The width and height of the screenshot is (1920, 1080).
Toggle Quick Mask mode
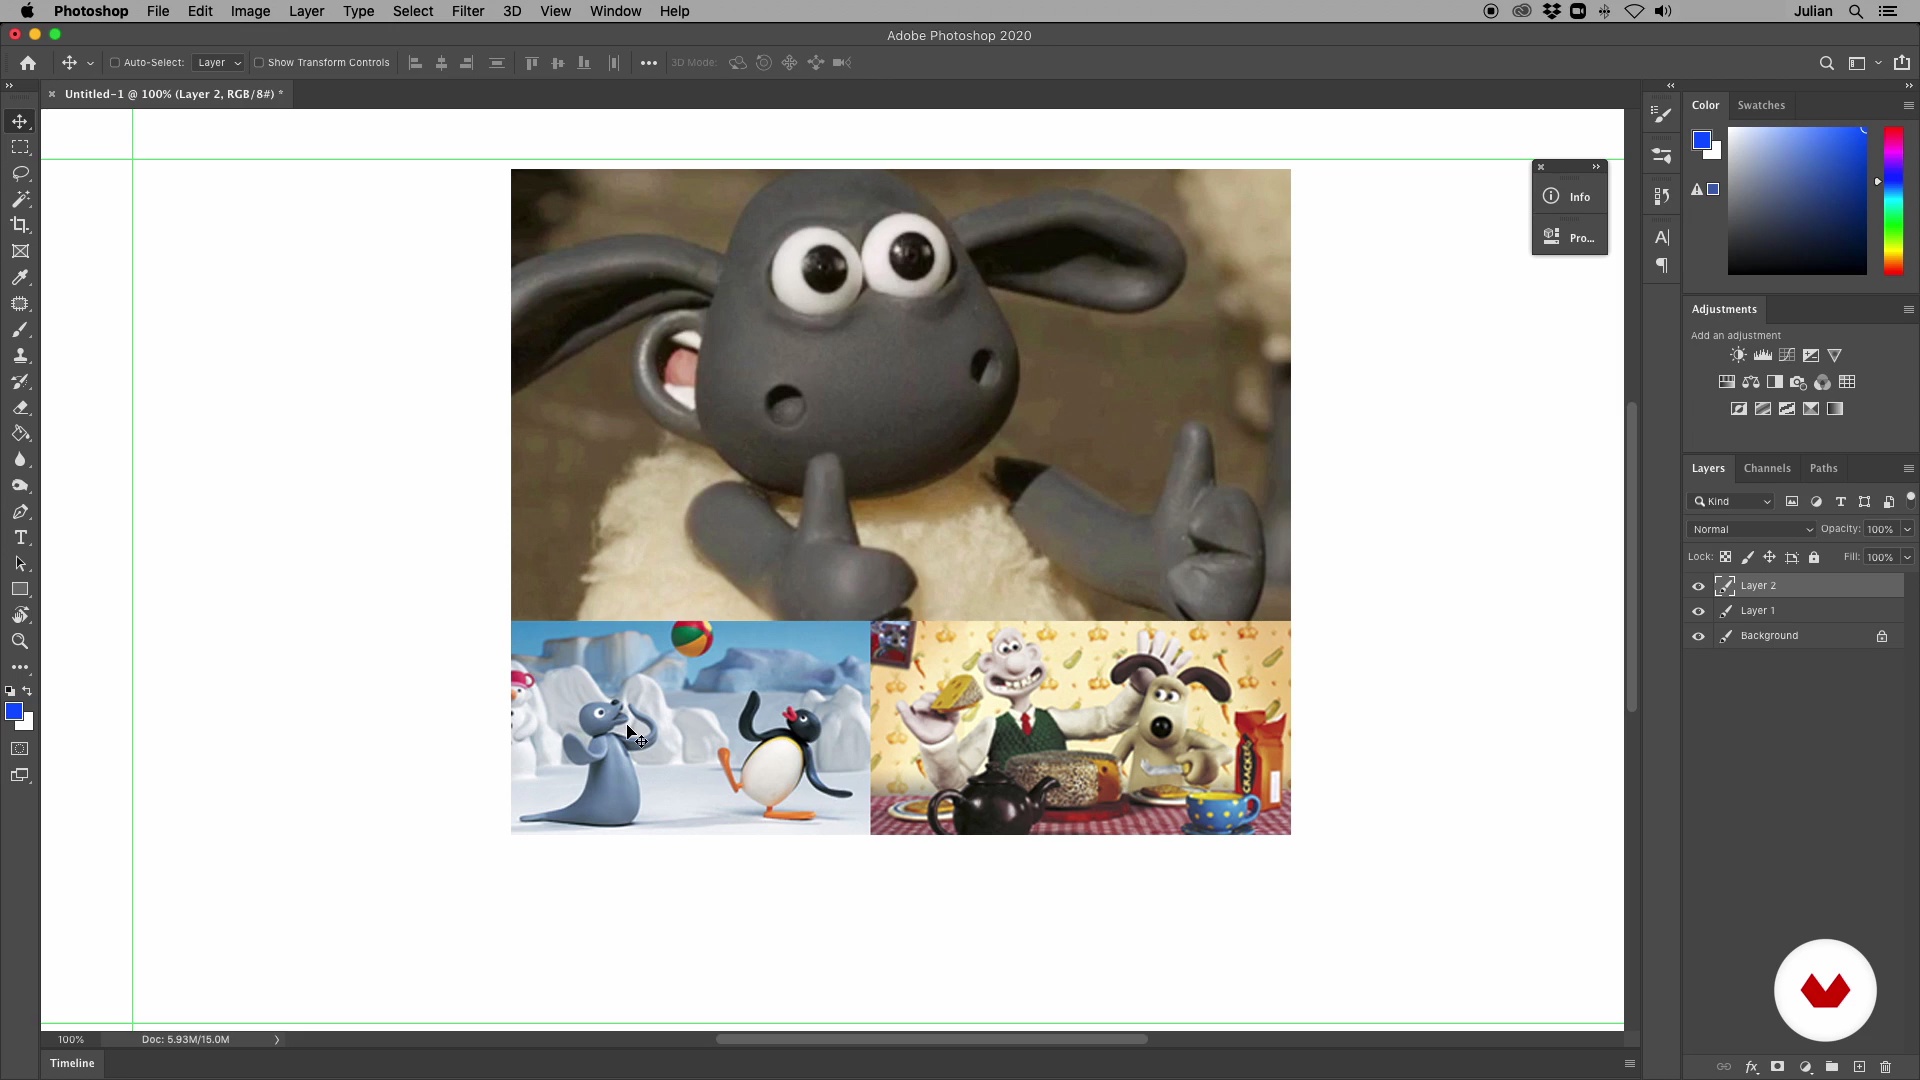(x=20, y=749)
